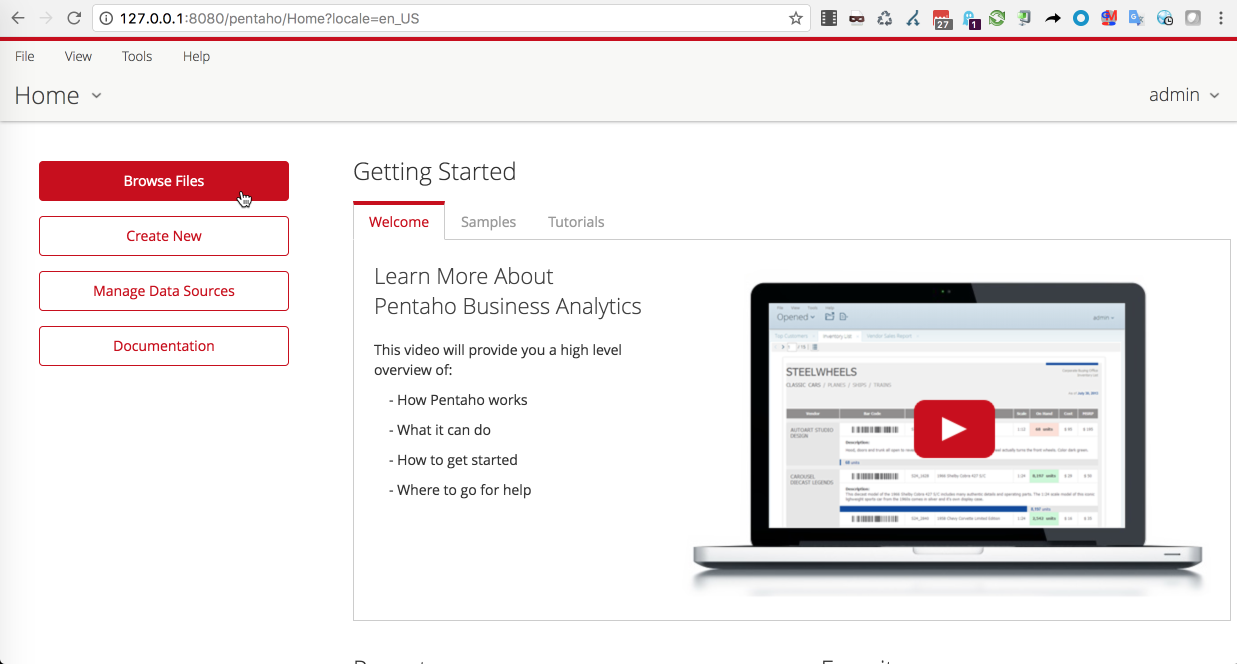Image resolution: width=1237 pixels, height=664 pixels.
Task: Expand the Home perspective dropdown
Action: (x=96, y=95)
